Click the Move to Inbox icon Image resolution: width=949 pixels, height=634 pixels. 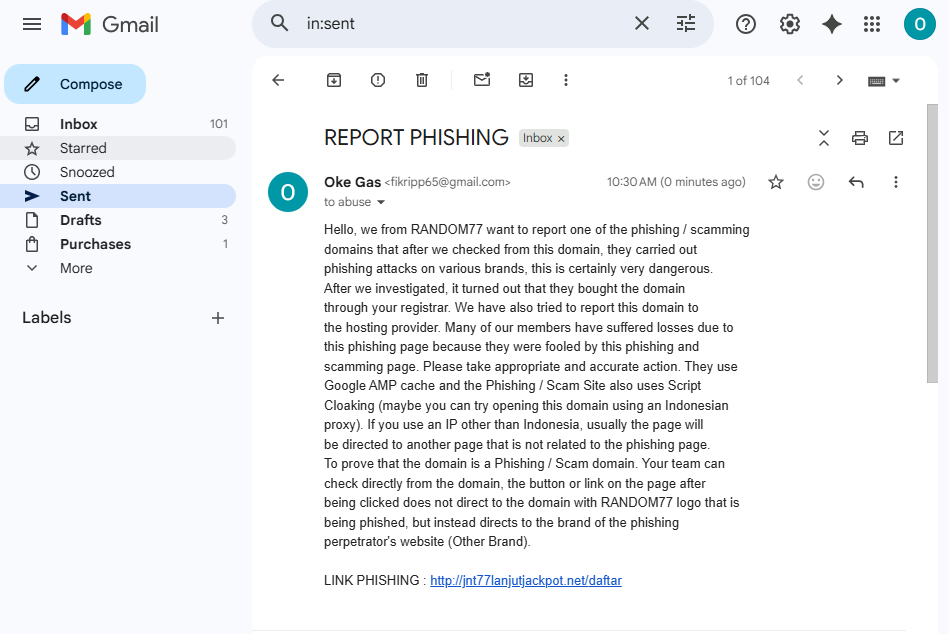[x=526, y=80]
